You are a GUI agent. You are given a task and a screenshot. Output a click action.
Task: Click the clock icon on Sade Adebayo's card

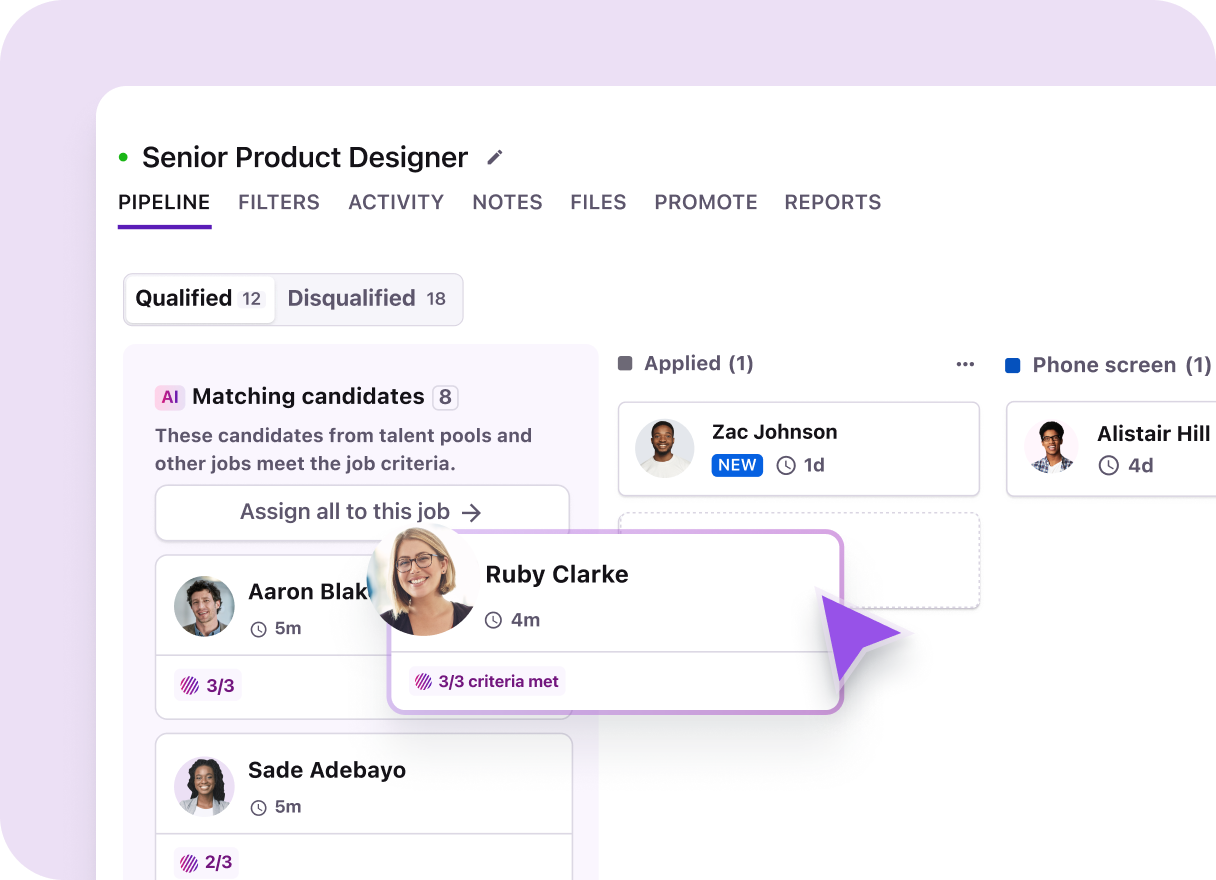[x=258, y=807]
